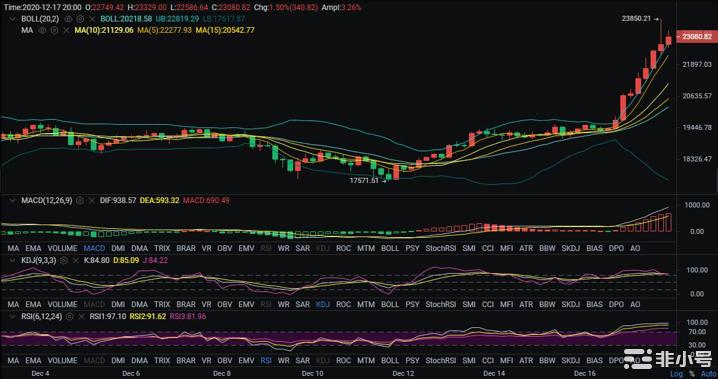The image size is (718, 379).
Task: Open MACD(12,26,9) settings gear
Action: point(80,200)
